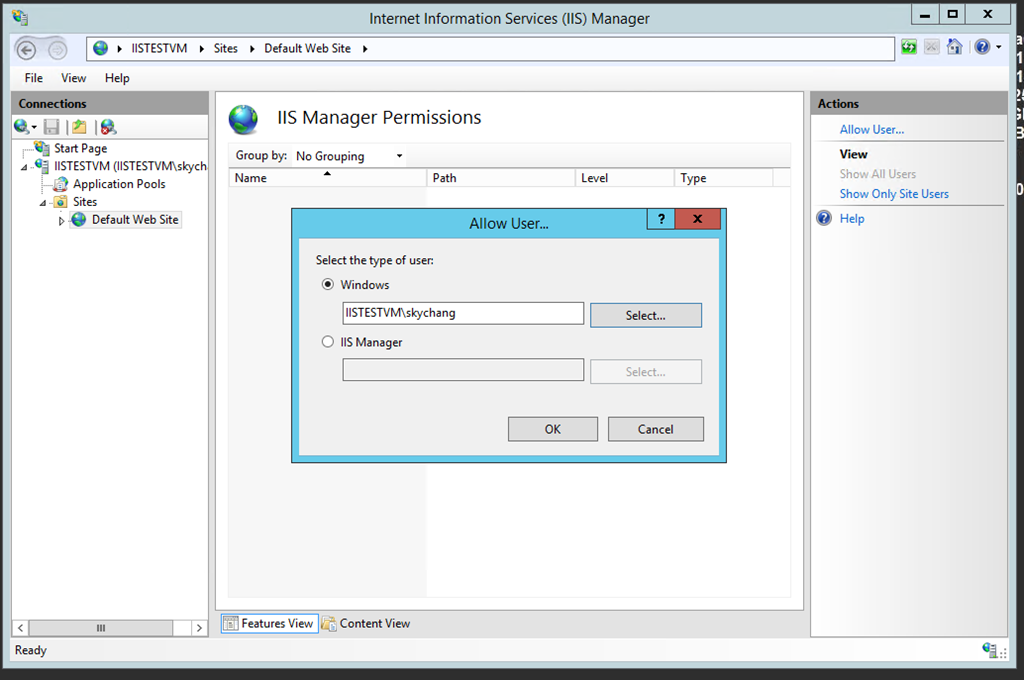1024x680 pixels.
Task: Click the green Refresh Page icon
Action: click(909, 47)
